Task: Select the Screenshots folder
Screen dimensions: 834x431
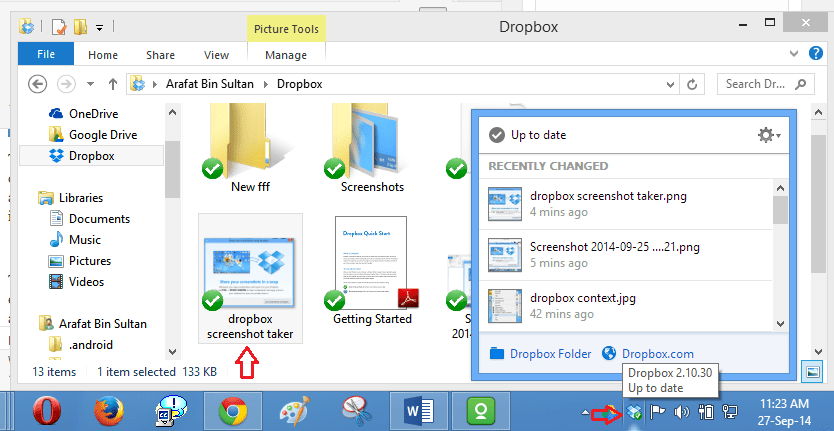Action: (x=371, y=149)
